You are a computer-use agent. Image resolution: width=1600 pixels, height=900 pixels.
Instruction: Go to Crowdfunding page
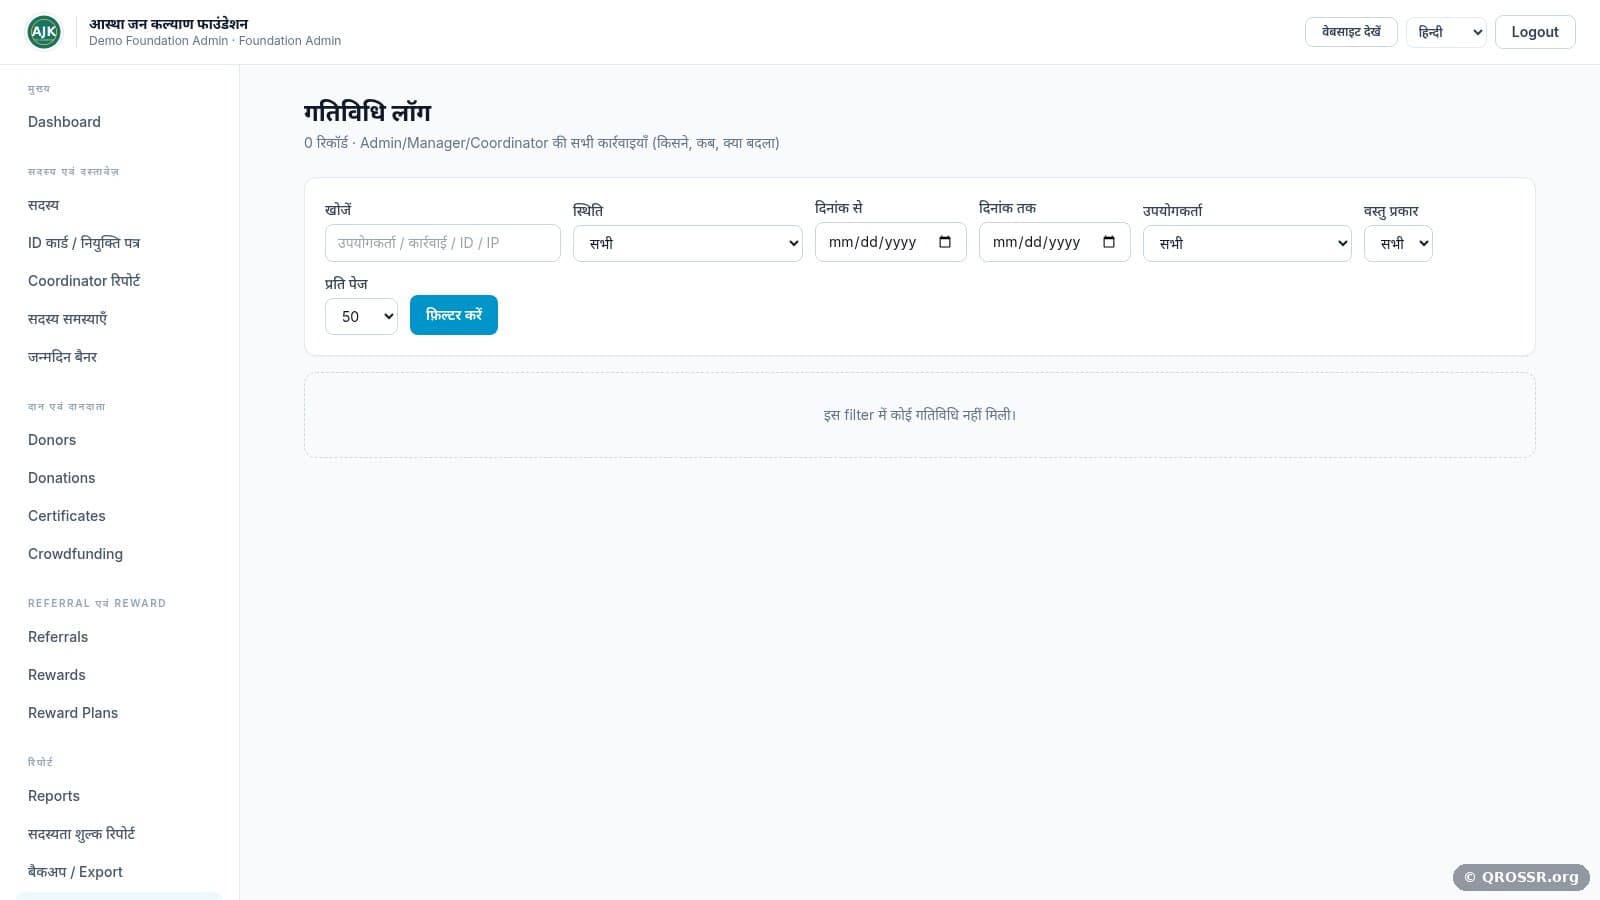point(75,554)
